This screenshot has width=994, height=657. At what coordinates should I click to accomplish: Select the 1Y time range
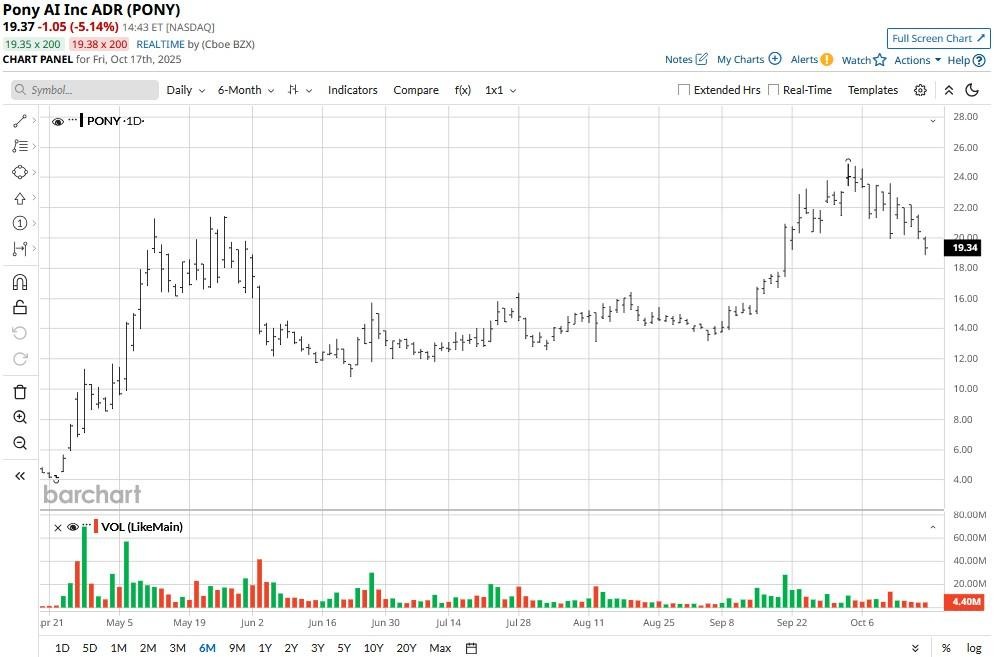pyautogui.click(x=265, y=647)
